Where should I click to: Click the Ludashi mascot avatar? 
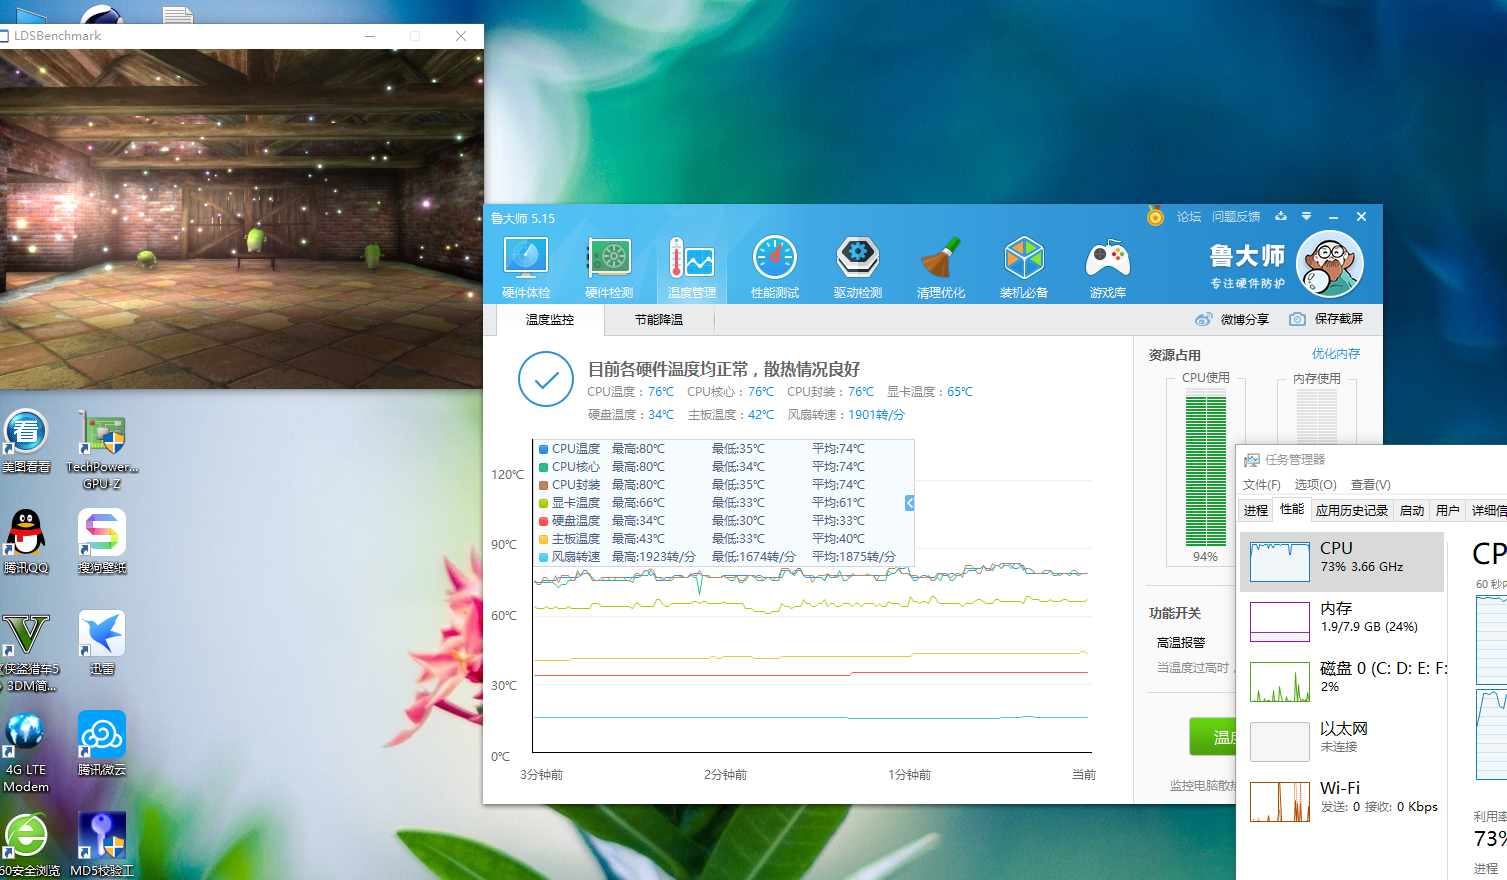coord(1330,264)
